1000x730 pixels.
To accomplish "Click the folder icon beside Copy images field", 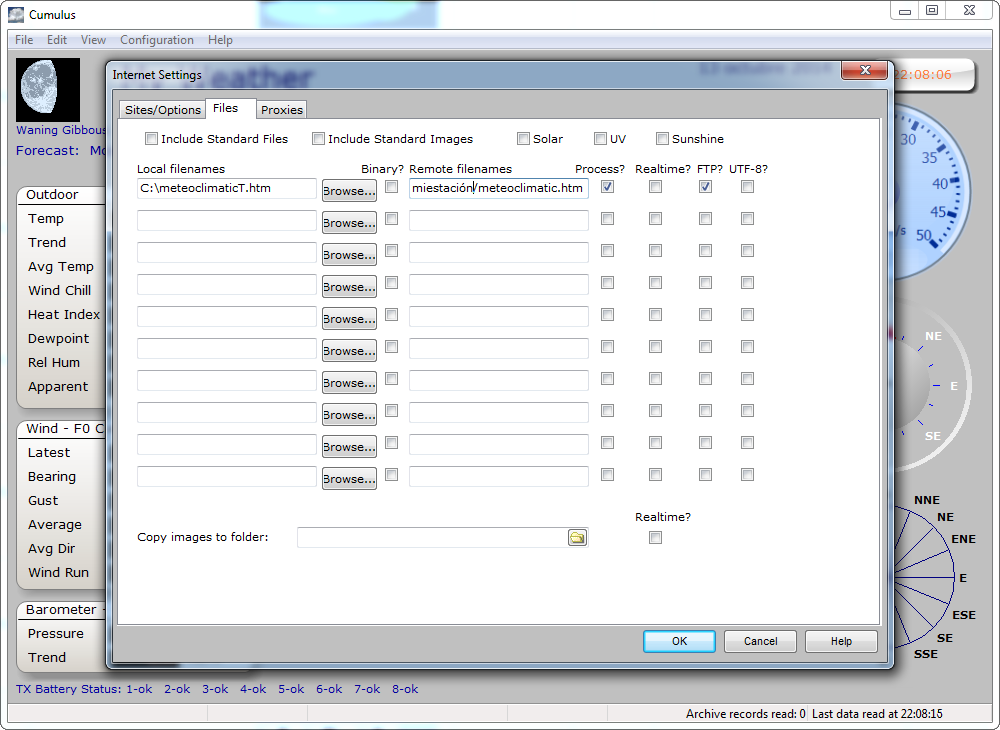I will (x=577, y=538).
